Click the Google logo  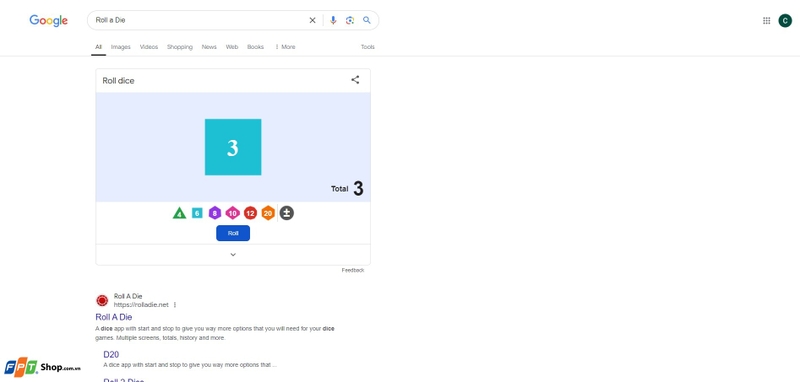pos(48,21)
